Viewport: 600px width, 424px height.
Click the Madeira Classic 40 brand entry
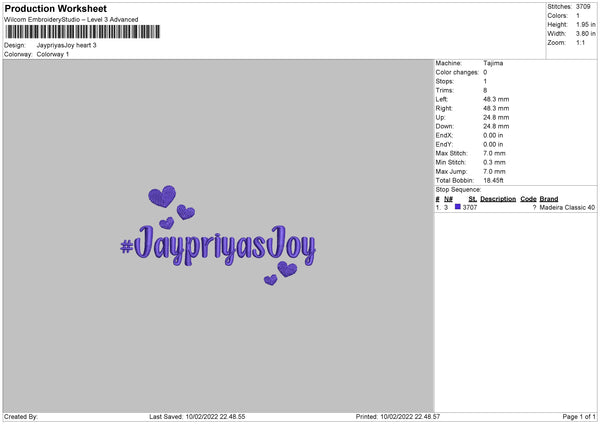tap(567, 207)
